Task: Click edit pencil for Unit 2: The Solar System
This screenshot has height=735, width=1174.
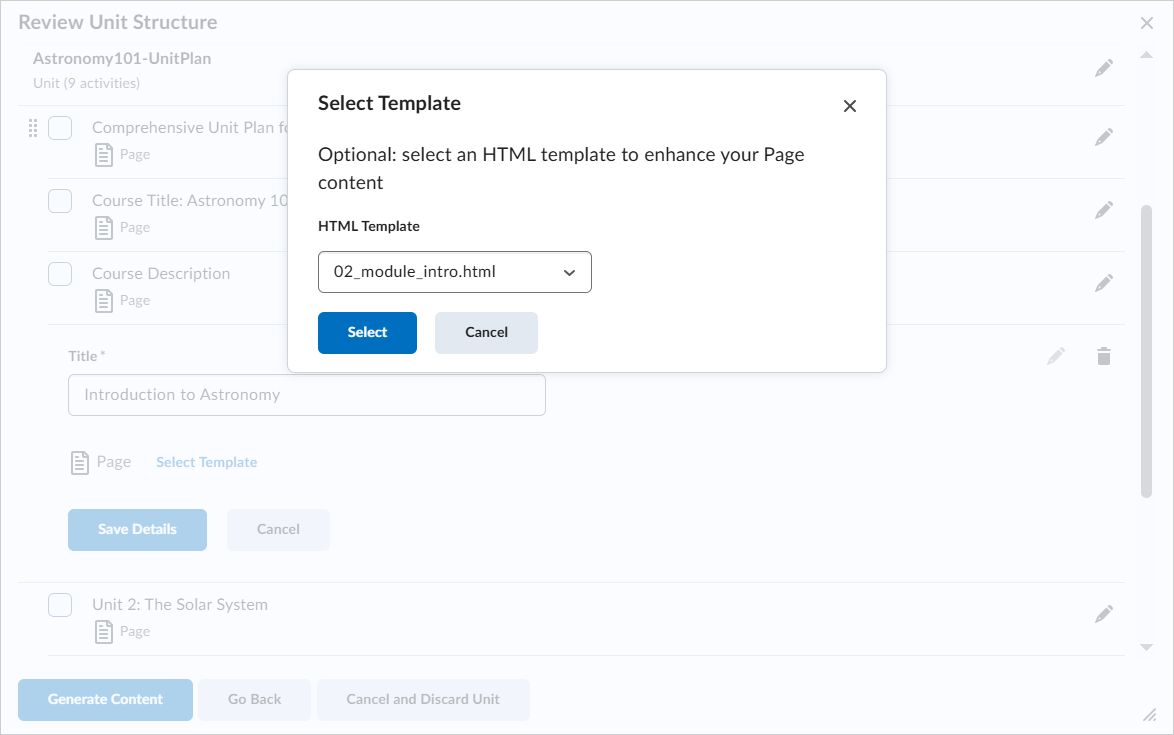Action: (1104, 615)
